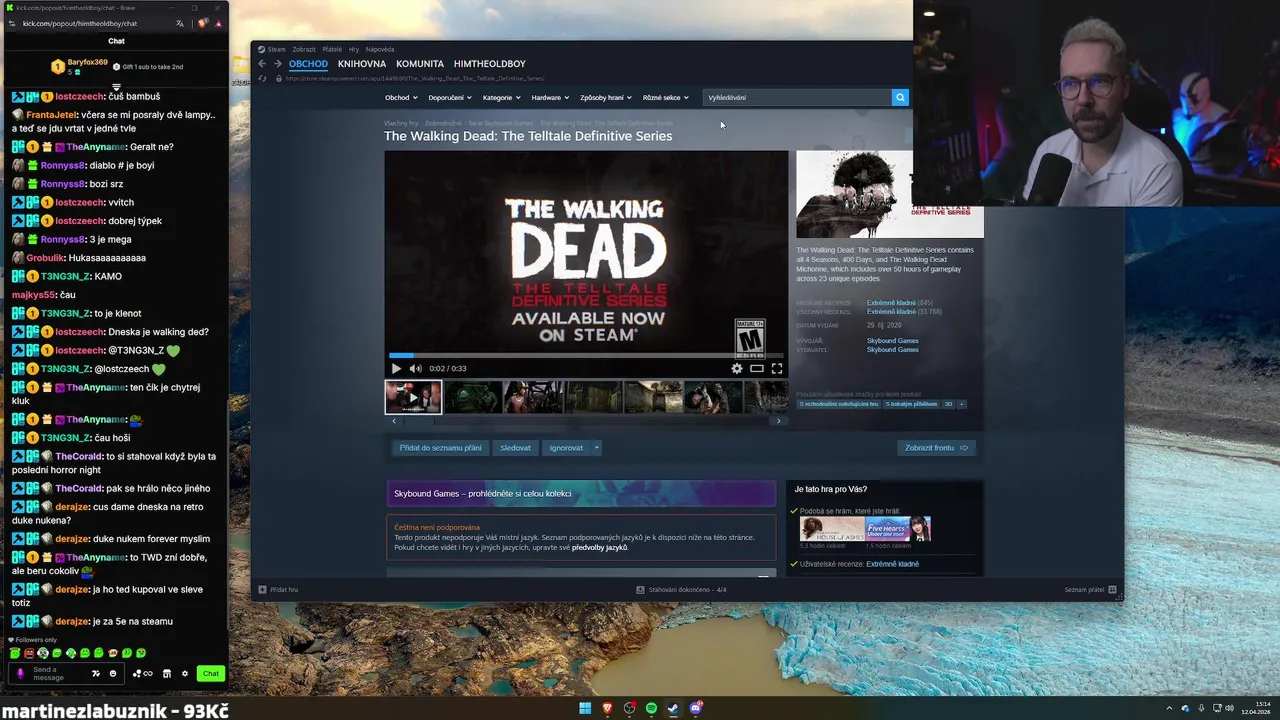Open the translate icon in chat input
This screenshot has height=720, width=1280.
96,673
